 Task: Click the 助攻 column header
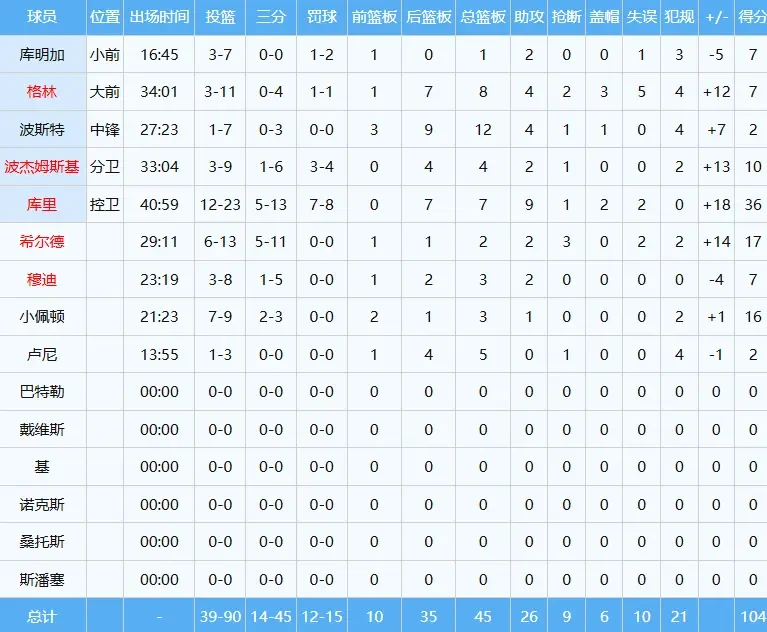[529, 17]
